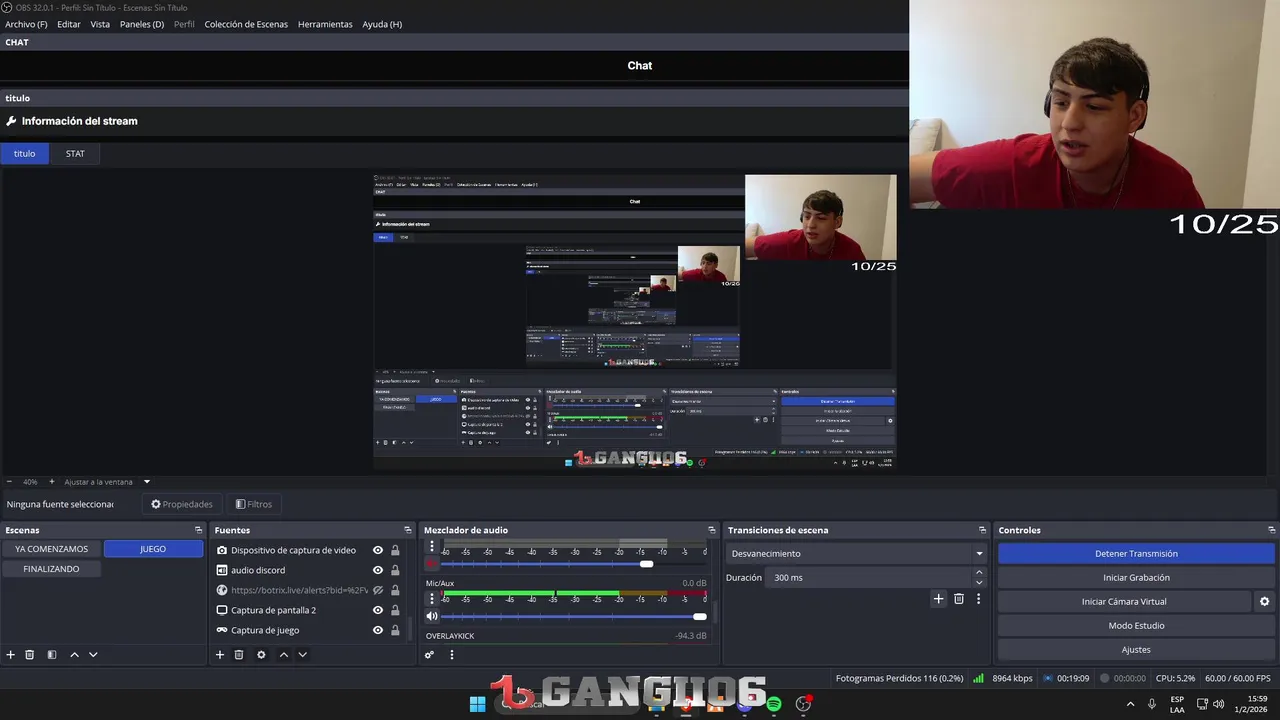This screenshot has width=1280, height=720.
Task: Click taskbar microphone tray icon
Action: pos(1152,704)
